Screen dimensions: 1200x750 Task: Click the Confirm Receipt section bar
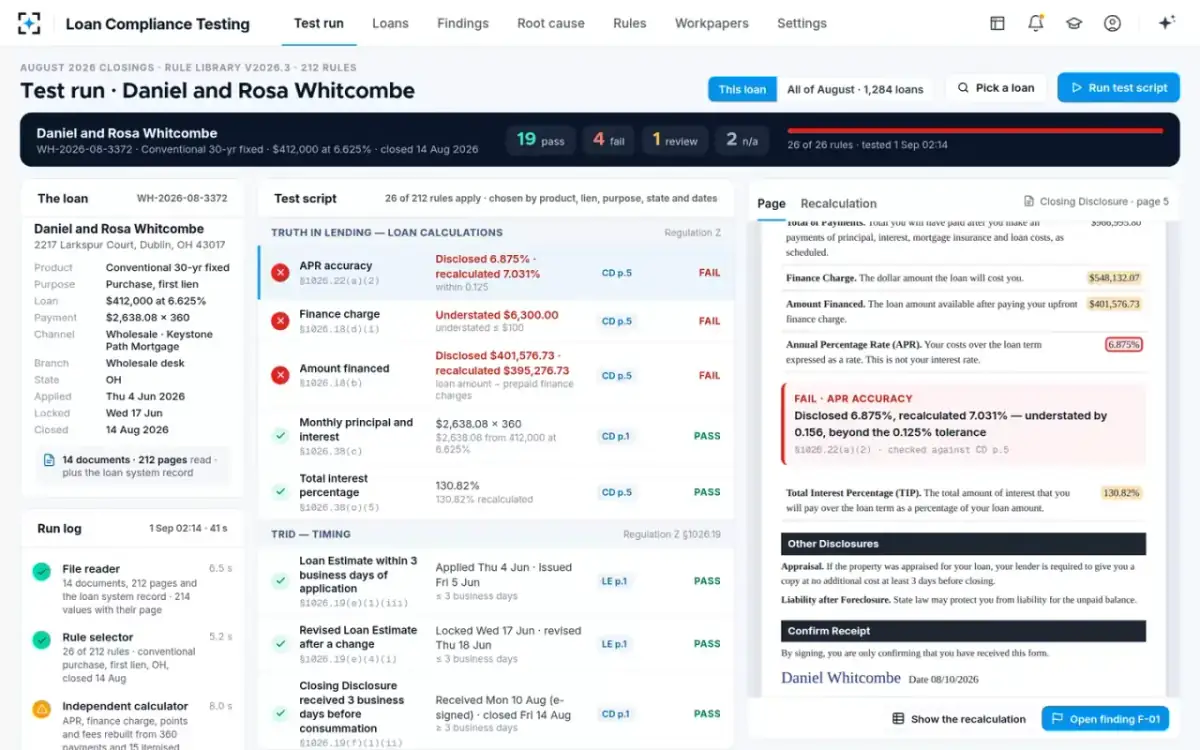[x=963, y=631]
